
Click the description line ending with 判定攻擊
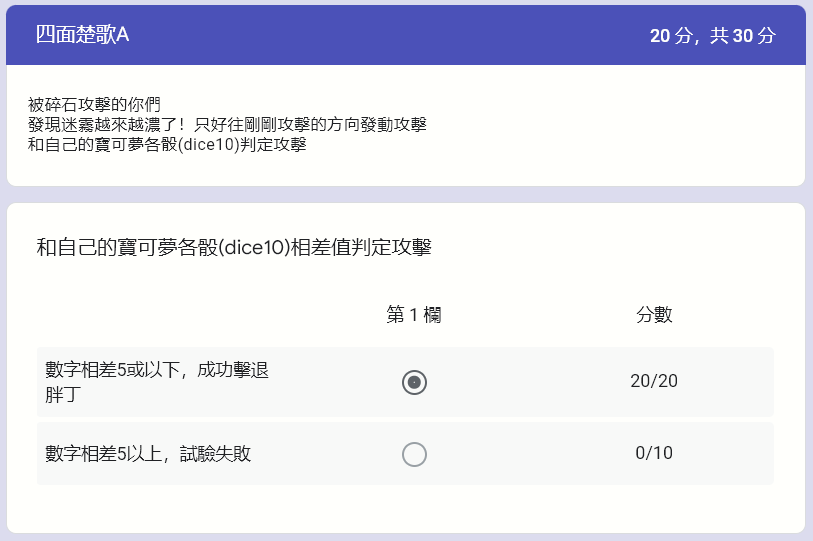click(167, 144)
